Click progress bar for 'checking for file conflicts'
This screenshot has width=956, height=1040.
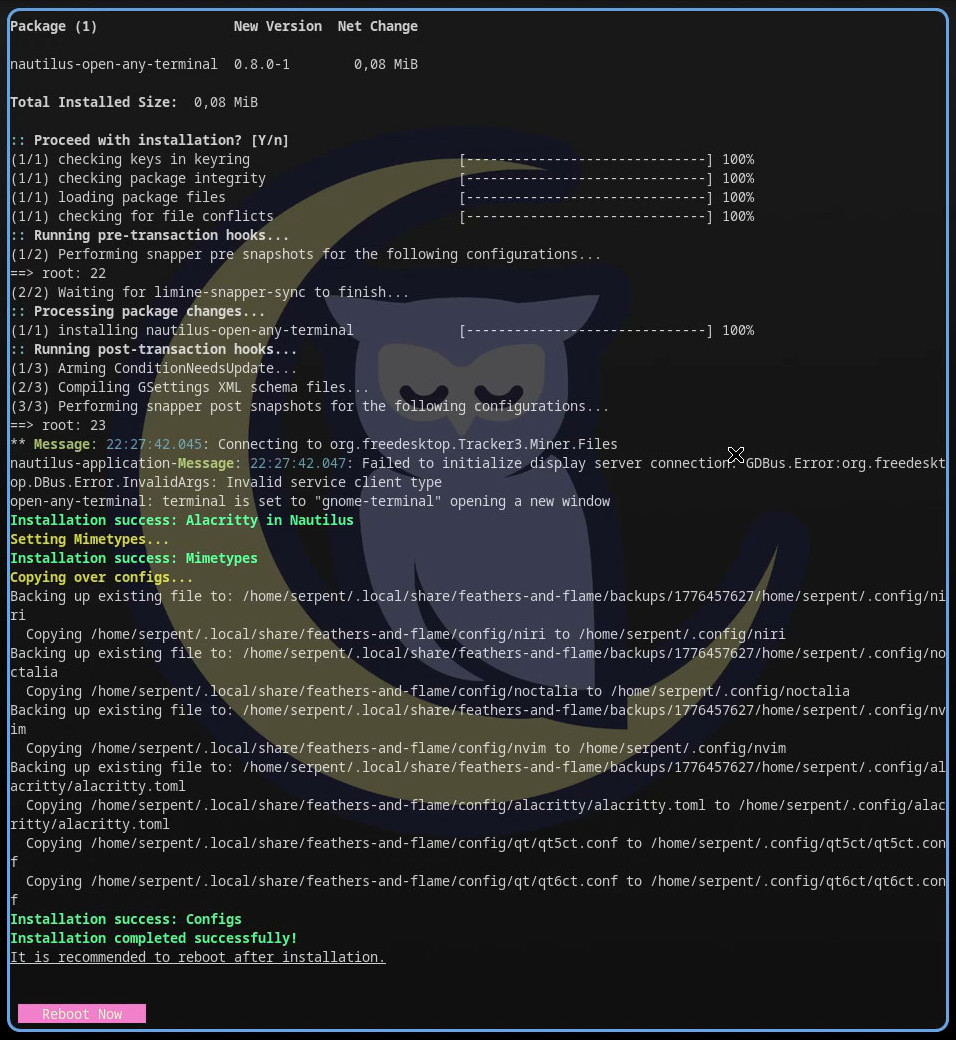point(586,216)
